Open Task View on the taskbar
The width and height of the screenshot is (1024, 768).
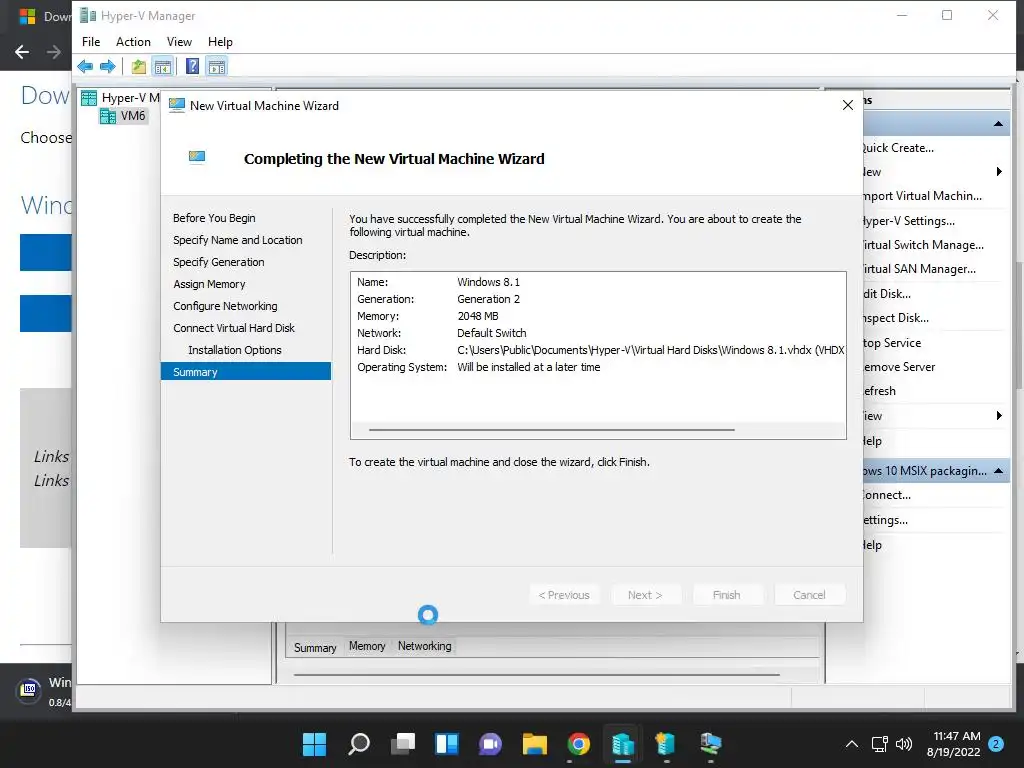[402, 743]
